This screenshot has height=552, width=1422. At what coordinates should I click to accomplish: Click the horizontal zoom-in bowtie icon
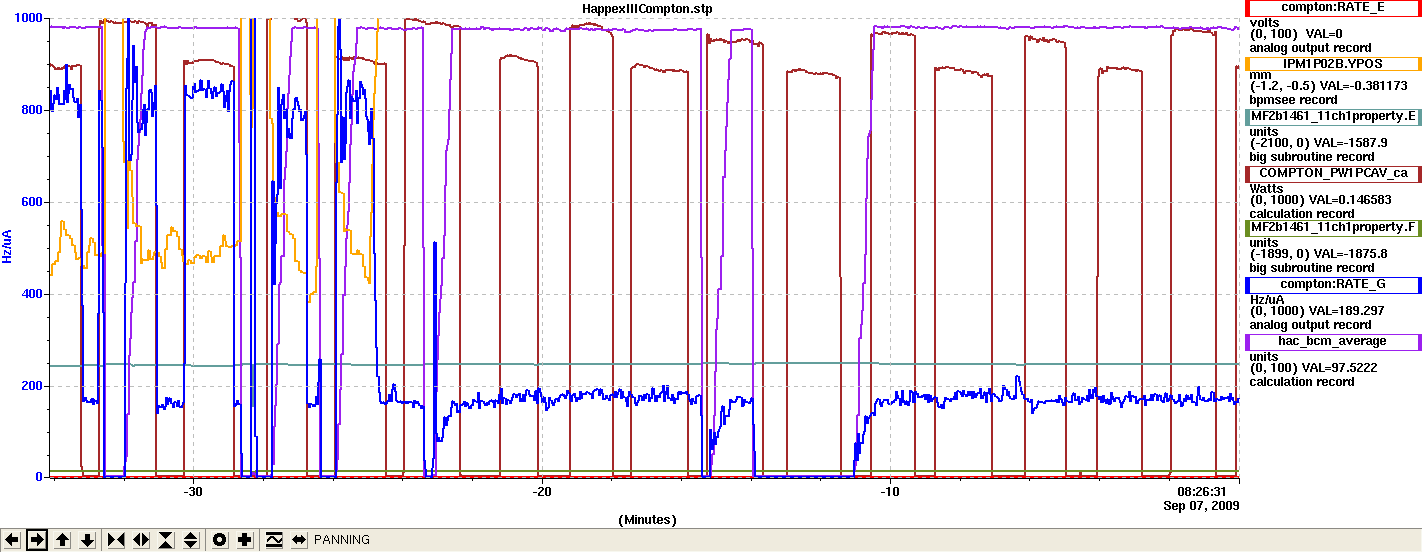click(115, 540)
